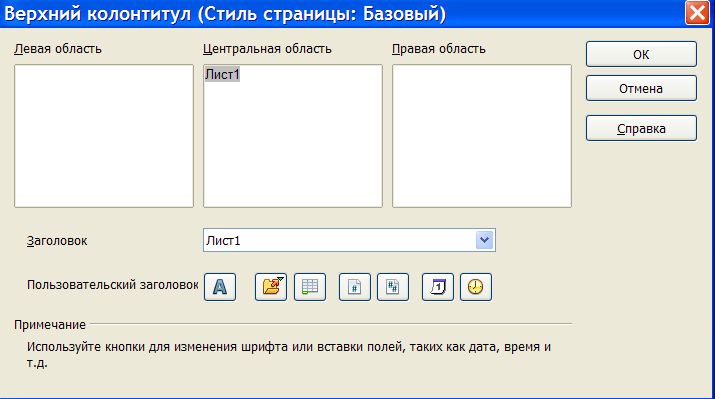The height and width of the screenshot is (399, 715).
Task: Insert time field clock icon
Action: click(476, 287)
